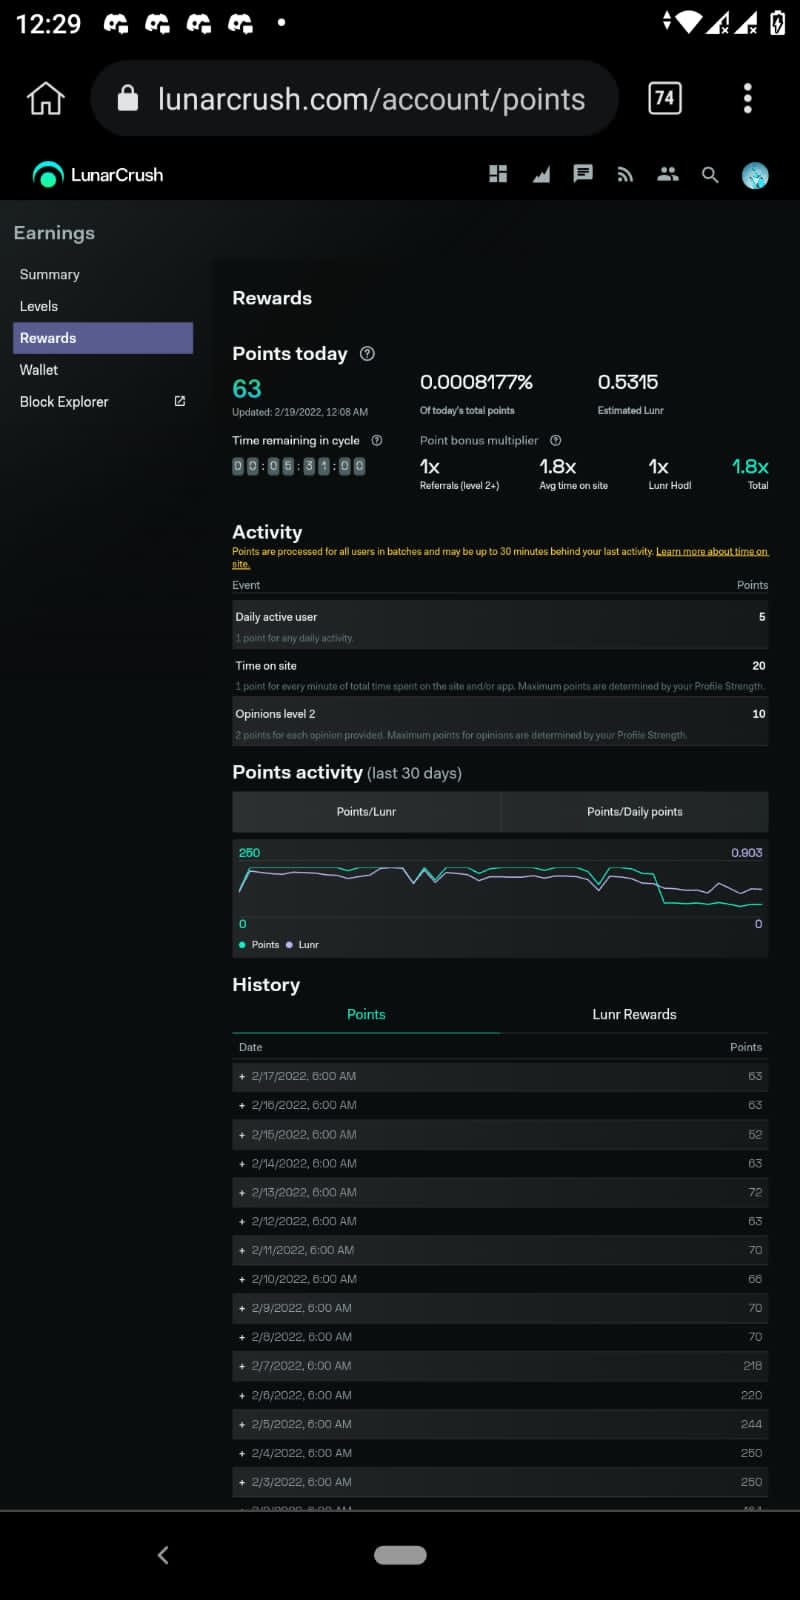Click the help icon next to Points today
Viewport: 800px width, 1600px height.
(367, 353)
